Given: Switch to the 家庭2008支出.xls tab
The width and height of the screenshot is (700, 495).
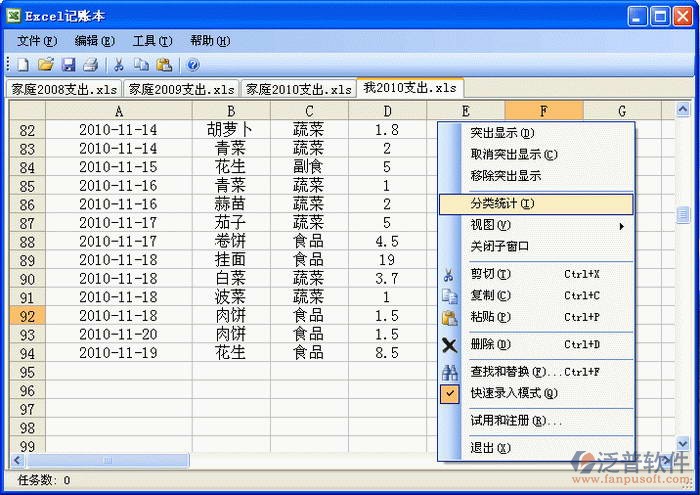Looking at the screenshot, I should tap(64, 89).
